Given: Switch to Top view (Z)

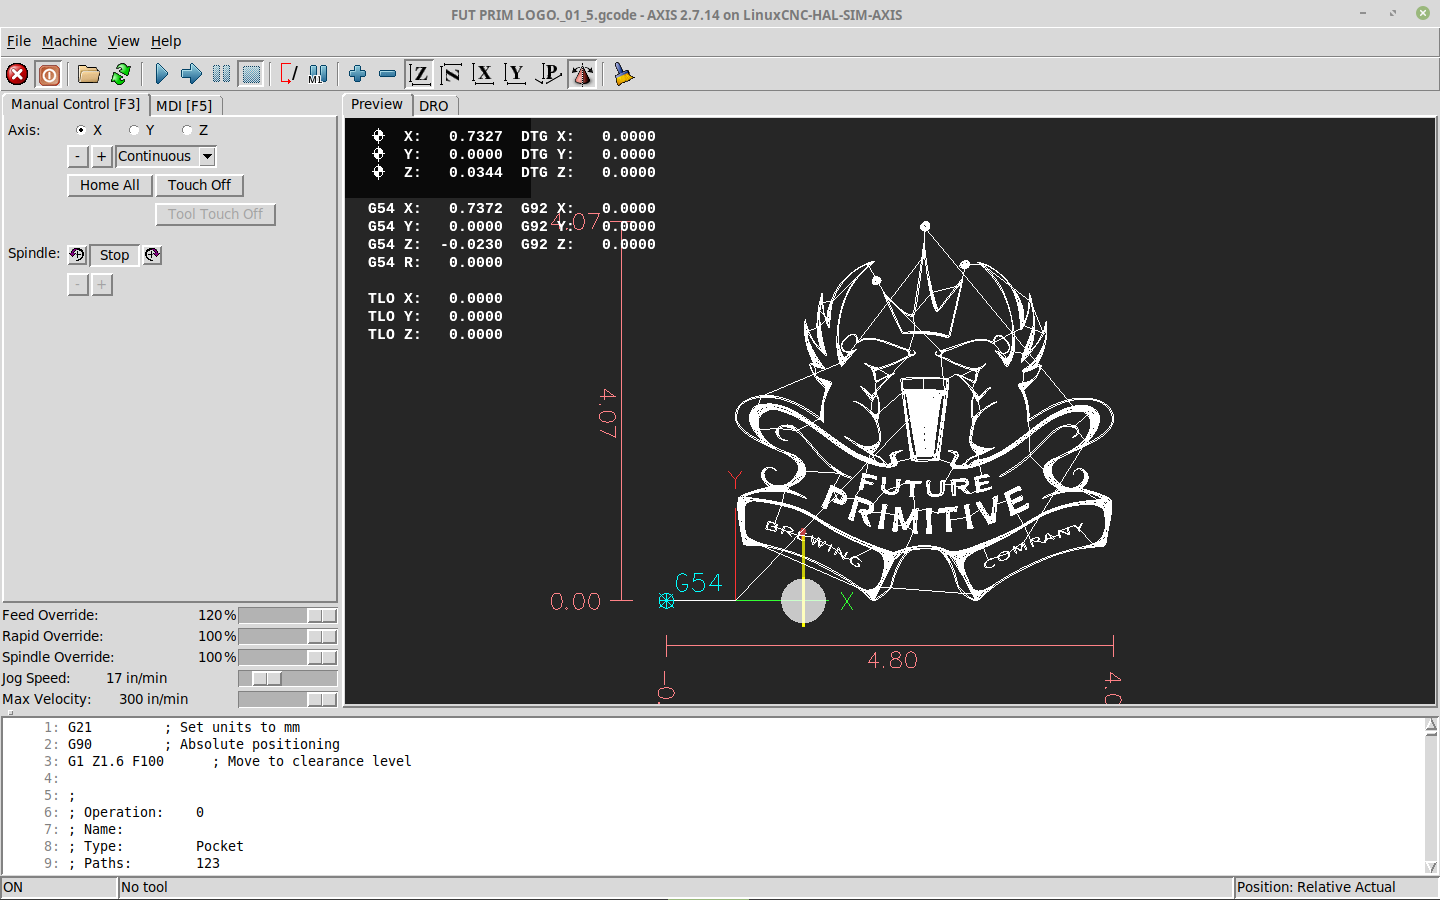Looking at the screenshot, I should [420, 74].
